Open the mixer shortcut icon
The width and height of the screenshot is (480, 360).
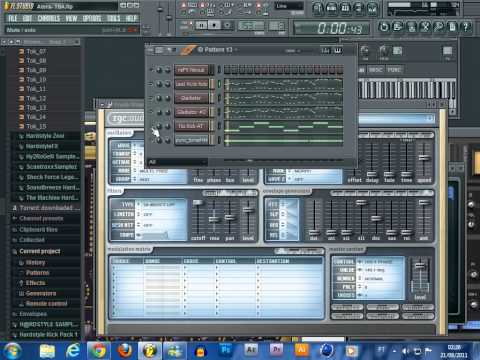coord(372,8)
